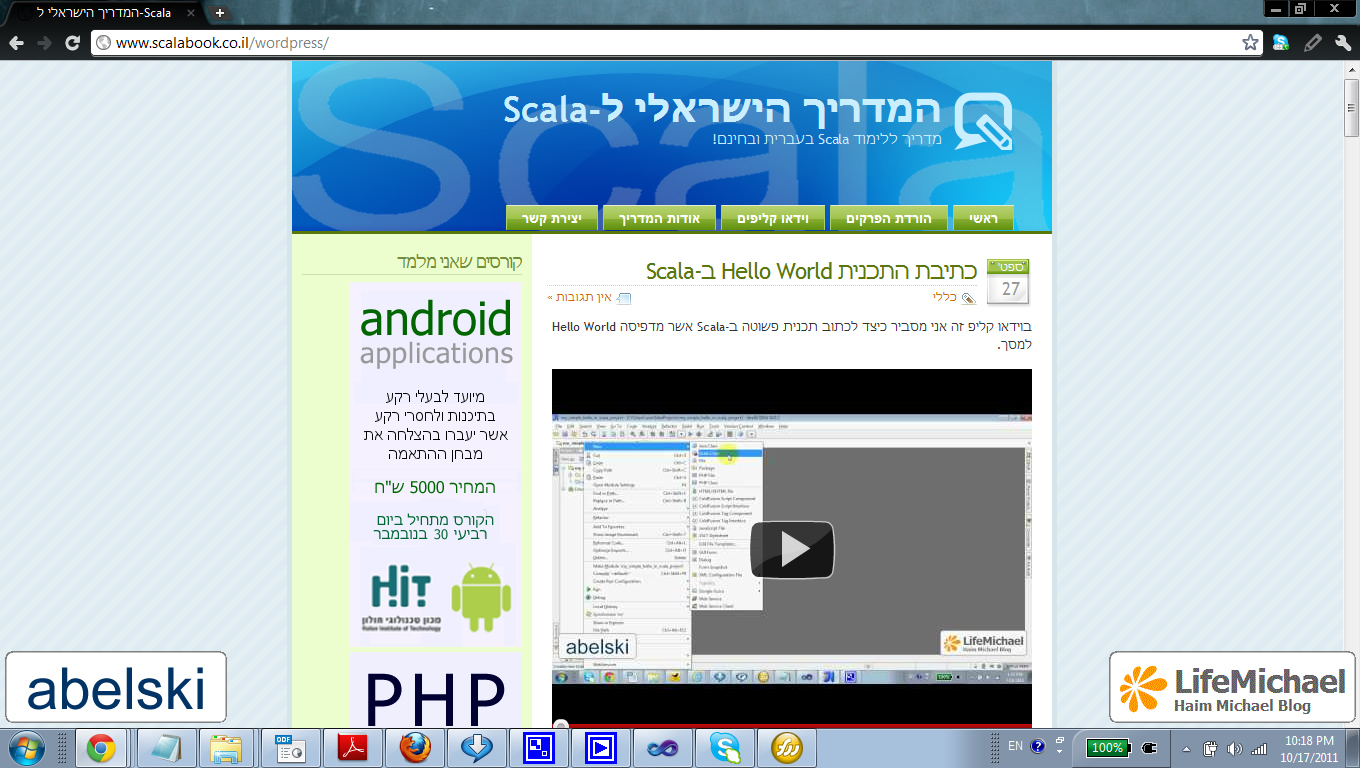Open the notepad icon in the taskbar
1360x768 pixels.
[166, 747]
